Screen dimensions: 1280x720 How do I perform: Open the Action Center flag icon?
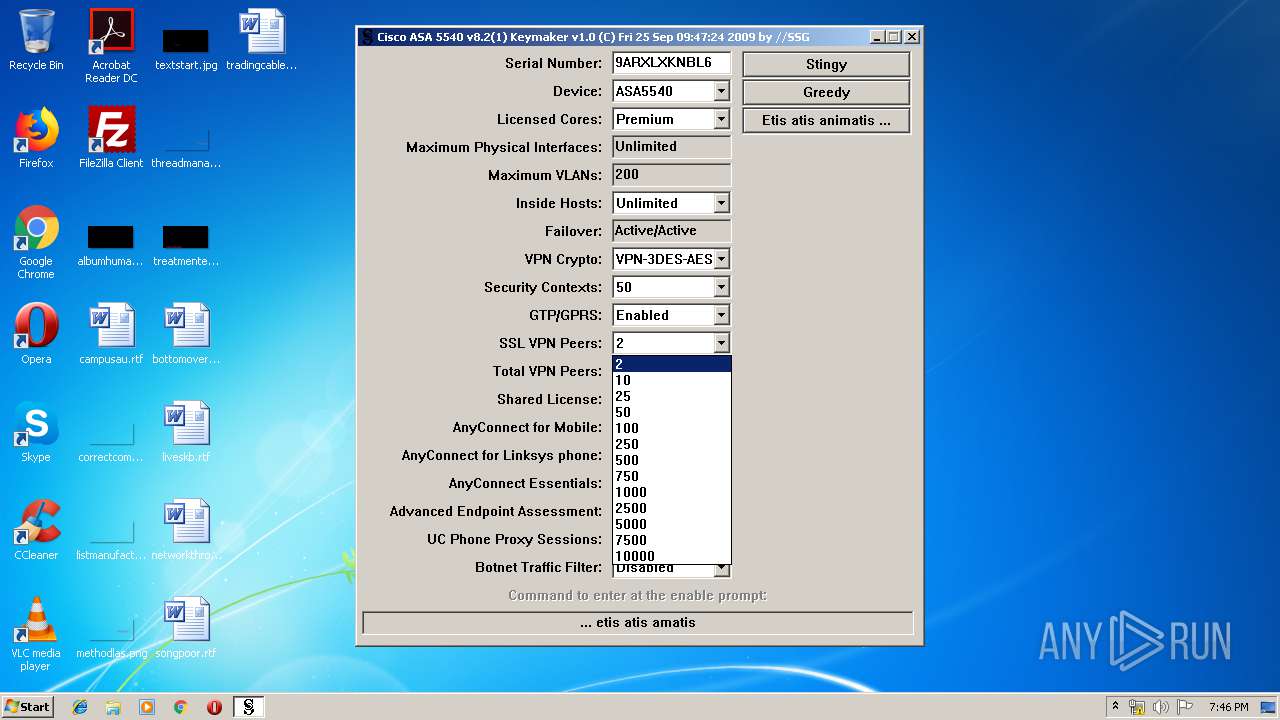pyautogui.click(x=1185, y=707)
